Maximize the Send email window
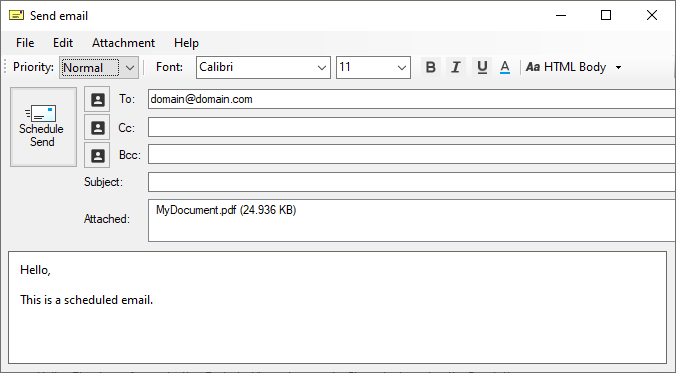This screenshot has width=676, height=373. pyautogui.click(x=606, y=16)
